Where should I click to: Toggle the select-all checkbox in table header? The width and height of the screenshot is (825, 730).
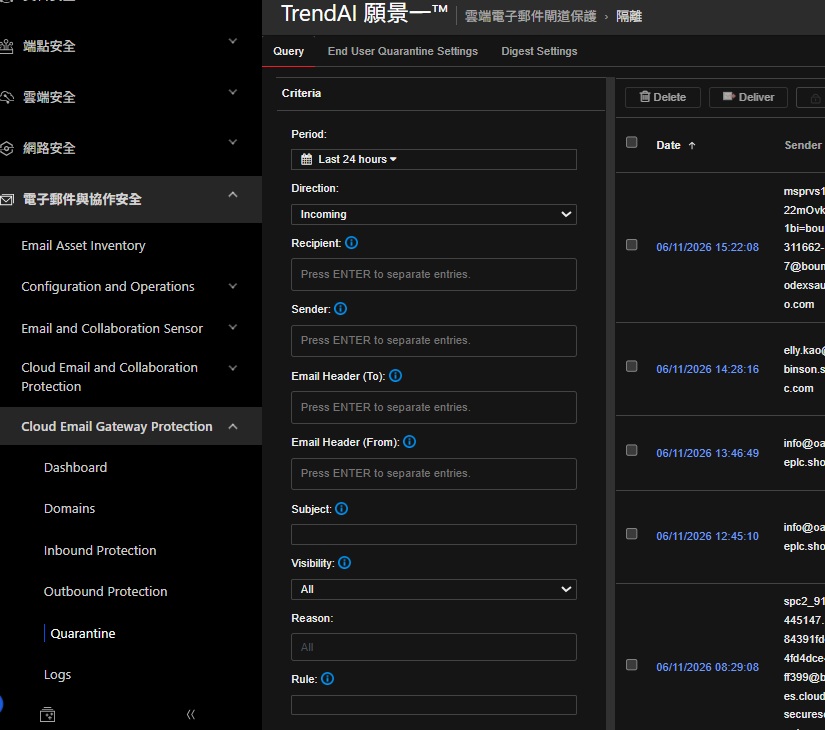point(632,143)
